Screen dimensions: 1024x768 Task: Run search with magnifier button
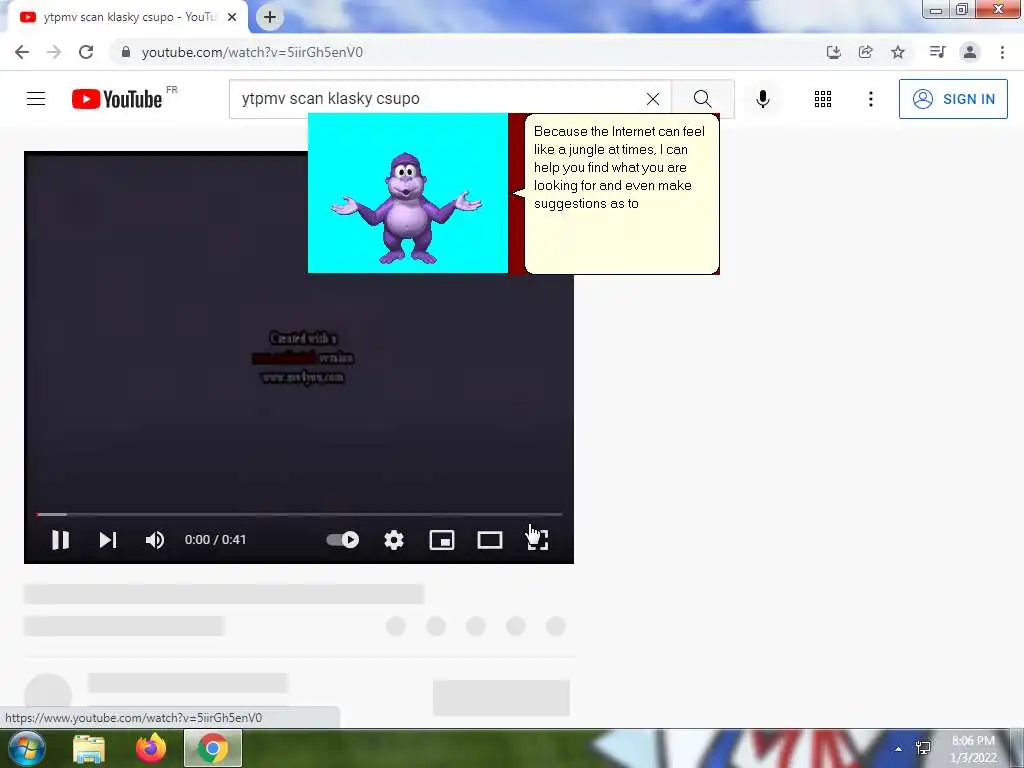coord(703,99)
